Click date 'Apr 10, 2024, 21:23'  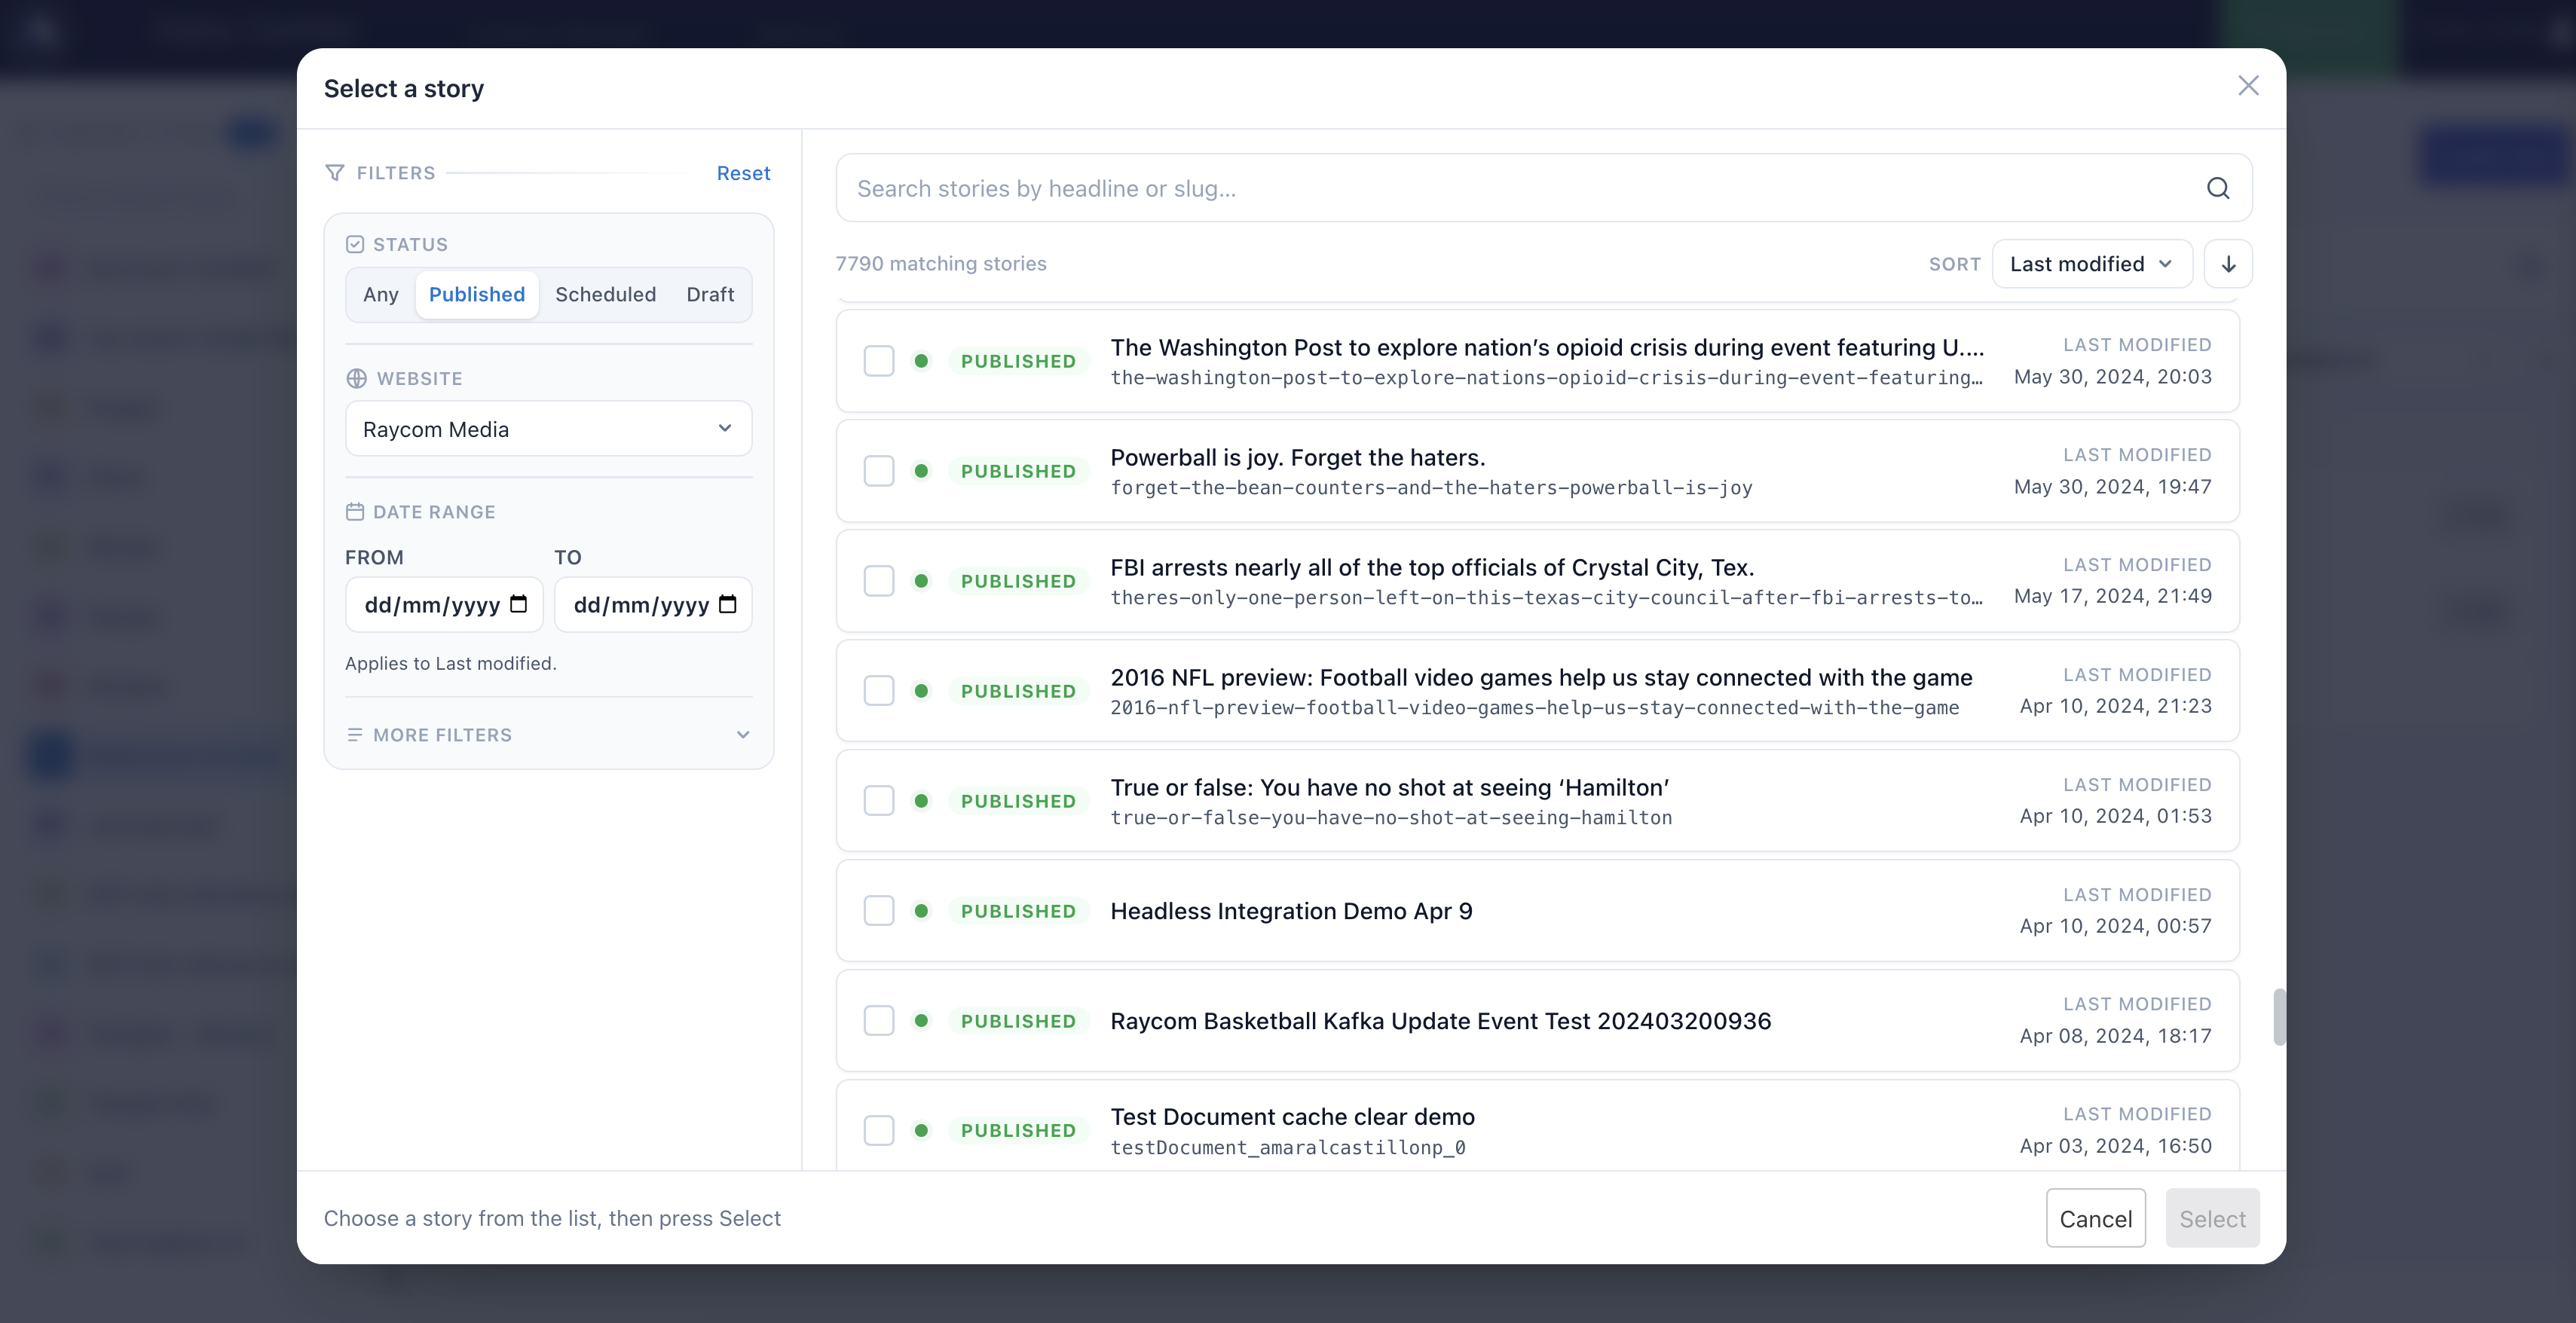2116,706
